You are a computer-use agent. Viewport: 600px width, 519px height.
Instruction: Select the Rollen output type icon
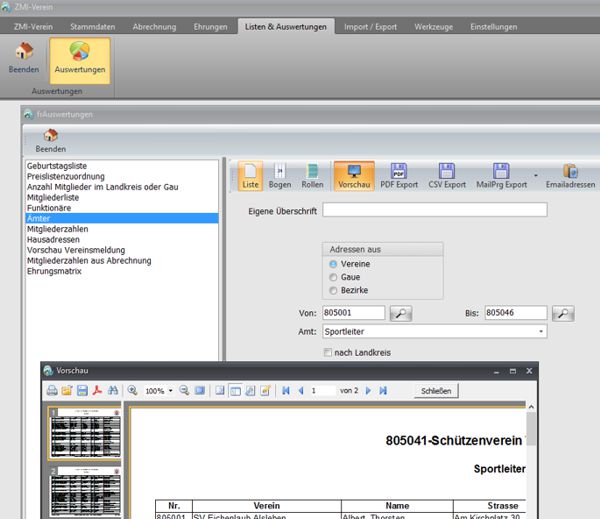(x=312, y=176)
